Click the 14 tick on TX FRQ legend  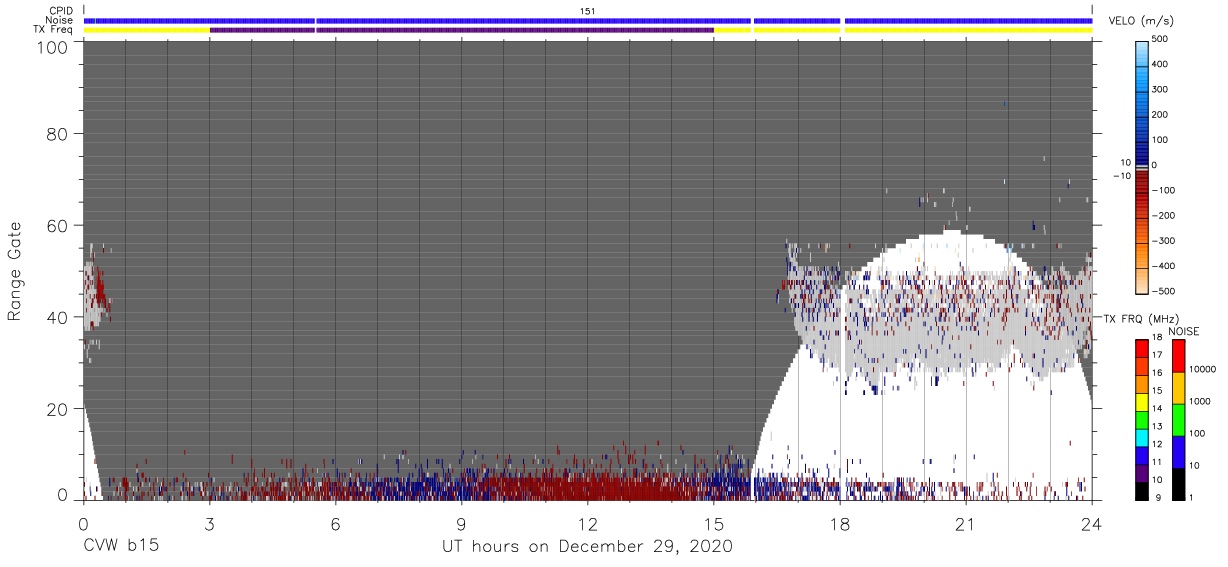pos(1158,410)
